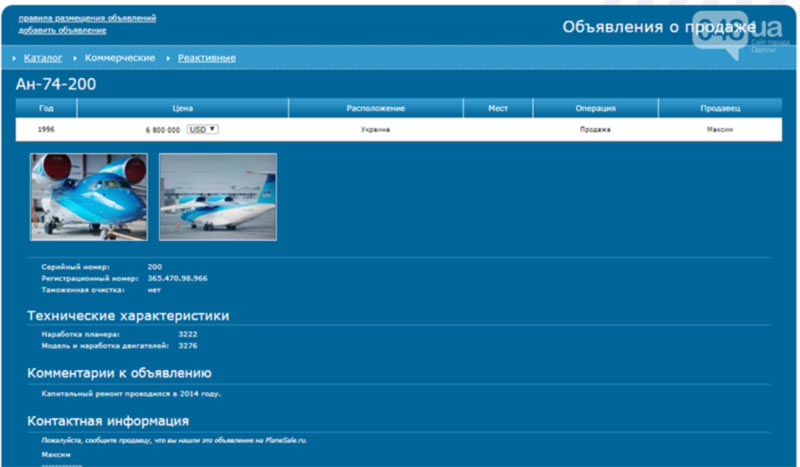The image size is (800, 467).
Task: Open the USD currency dropdown
Action: click(x=203, y=130)
